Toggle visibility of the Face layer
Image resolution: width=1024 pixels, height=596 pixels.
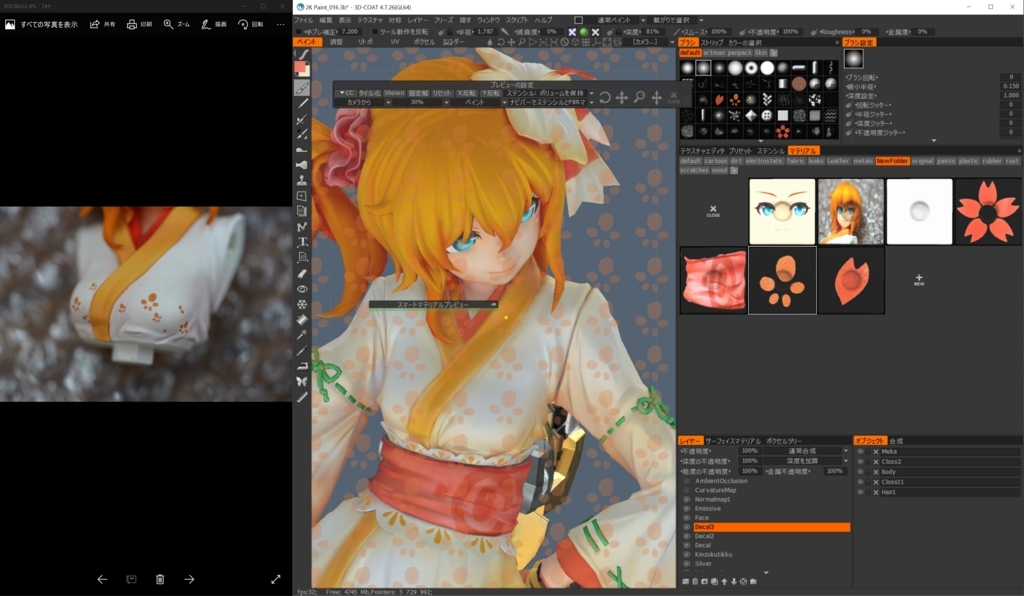coord(687,518)
